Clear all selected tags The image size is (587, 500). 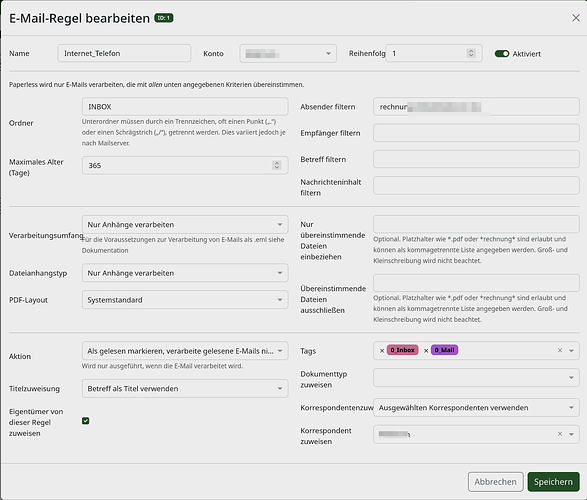(x=560, y=350)
